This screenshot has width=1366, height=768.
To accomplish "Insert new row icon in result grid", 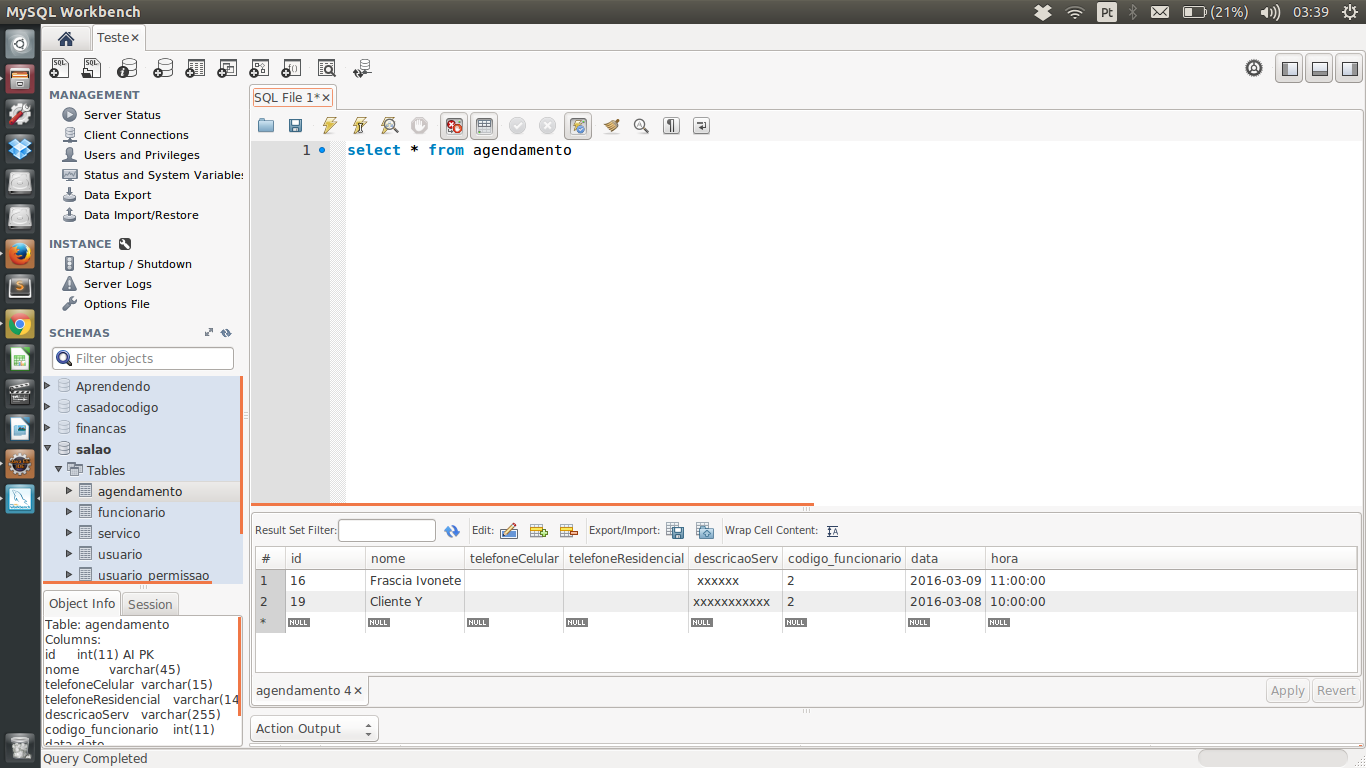I will click(538, 531).
